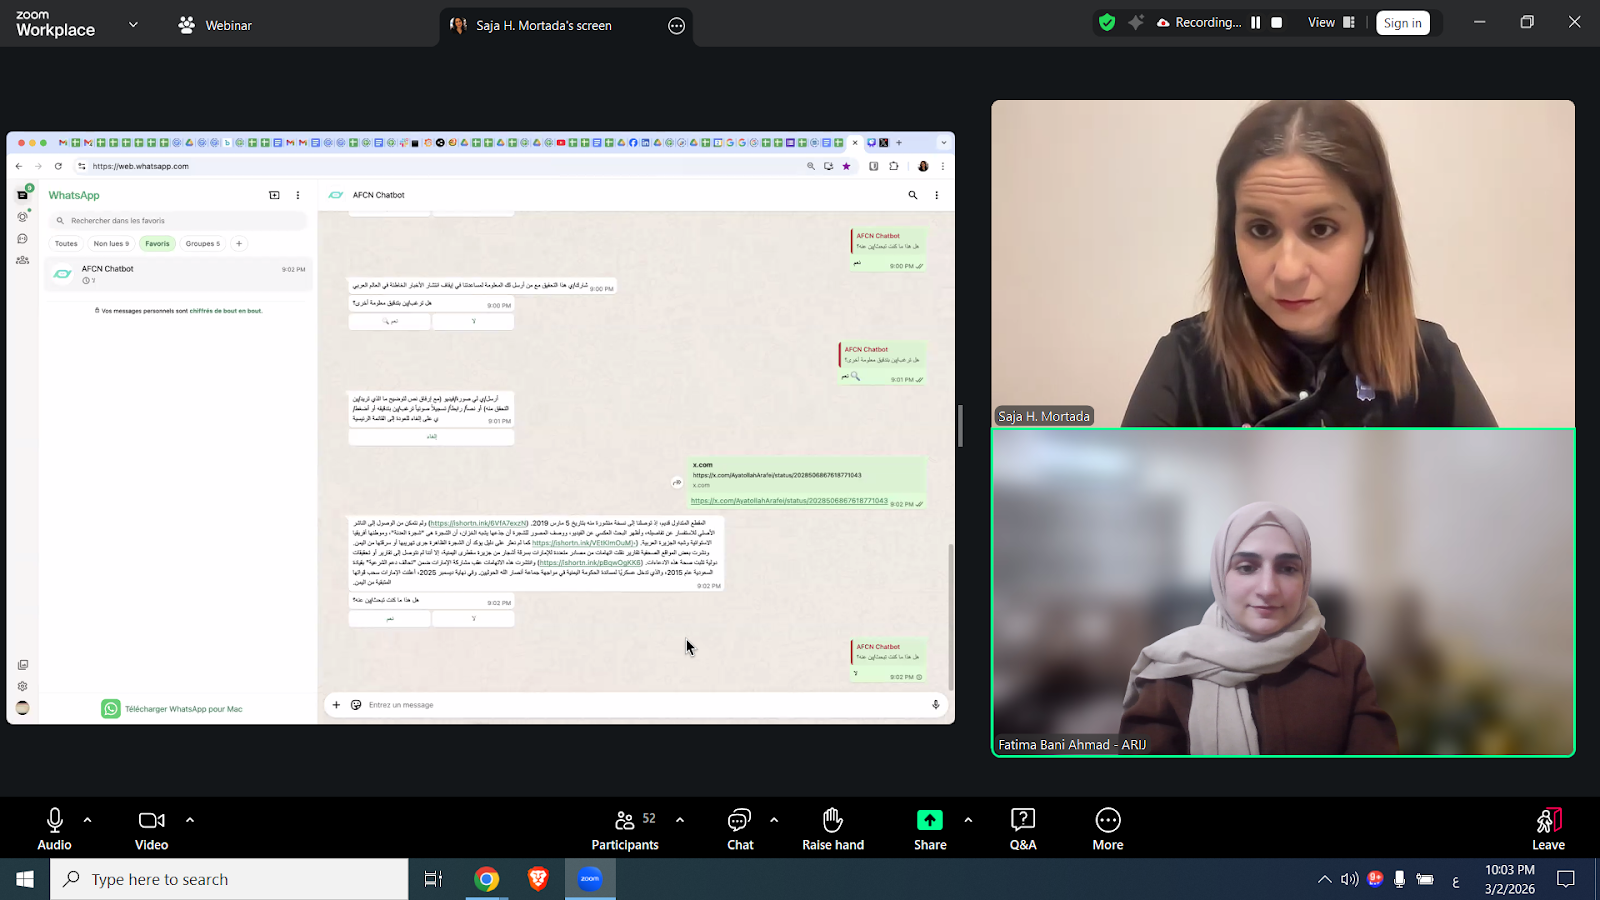Open the Zoom Chat panel
This screenshot has height=900, width=1600.
[740, 830]
